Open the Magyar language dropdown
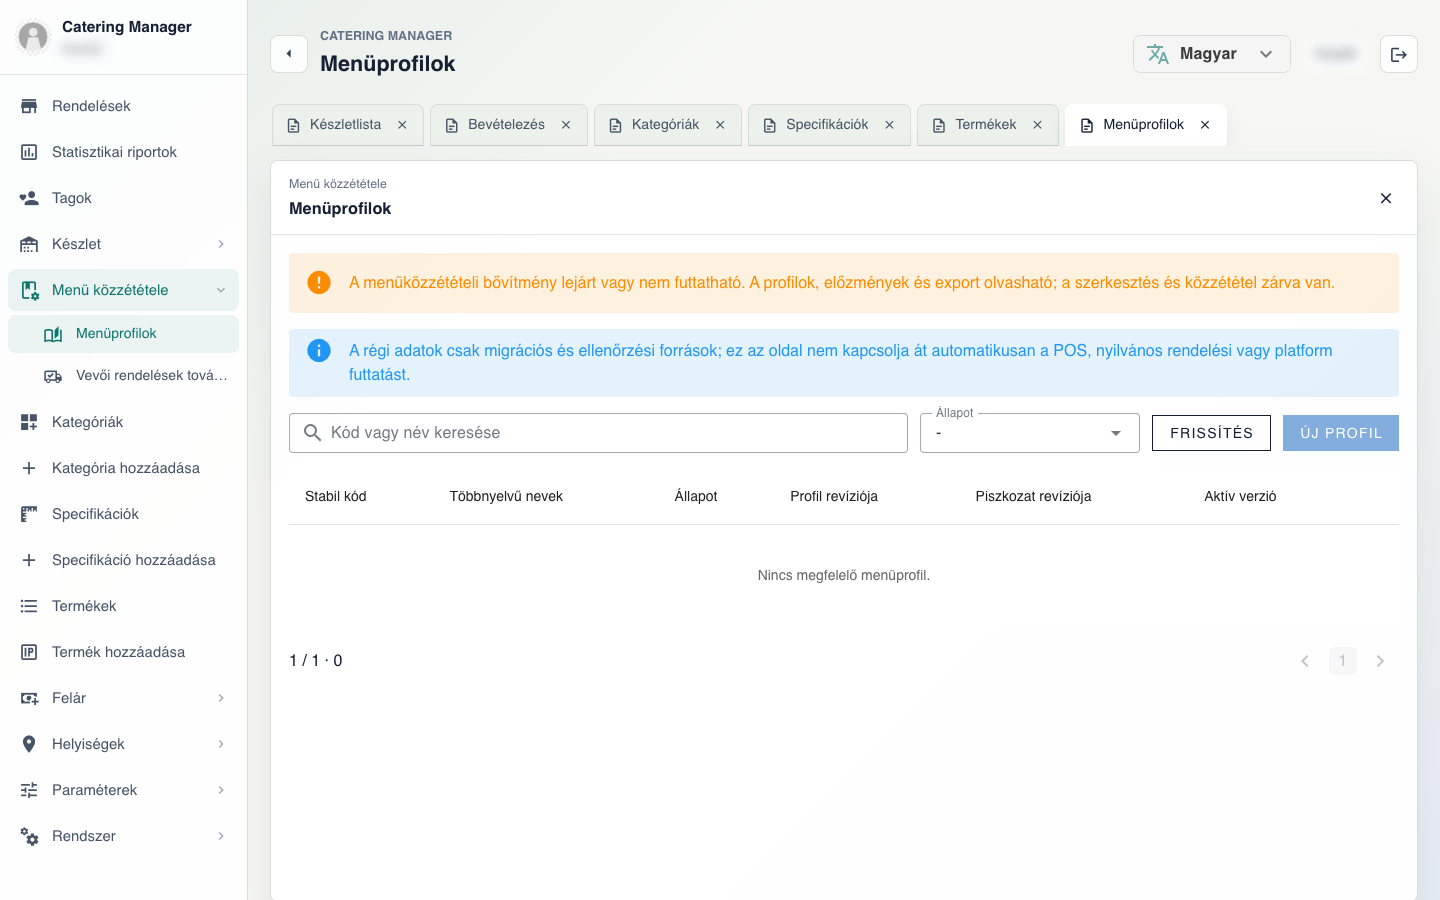1440x900 pixels. 1211,54
